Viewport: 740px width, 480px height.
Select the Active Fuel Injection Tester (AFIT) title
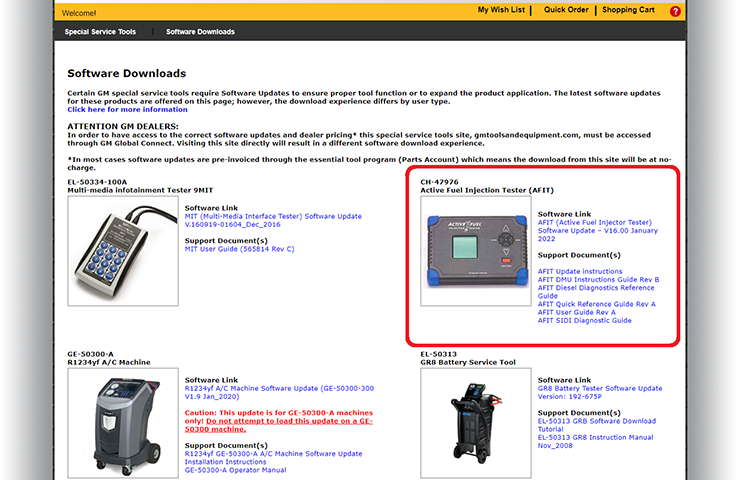(487, 190)
